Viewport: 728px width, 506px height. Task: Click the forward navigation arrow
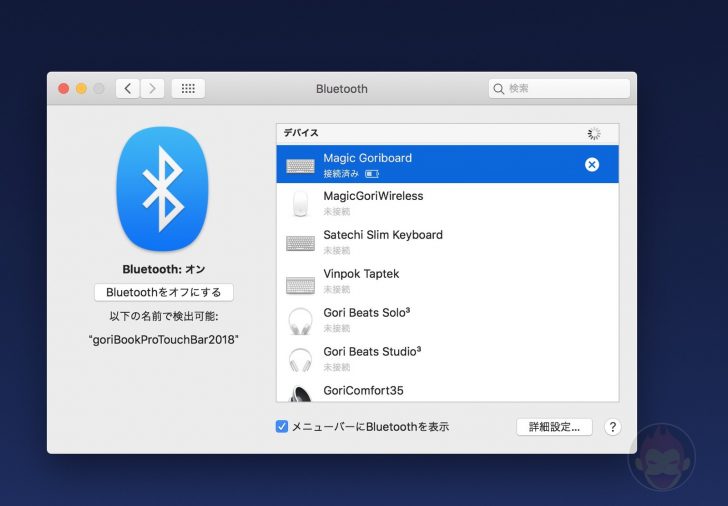152,88
